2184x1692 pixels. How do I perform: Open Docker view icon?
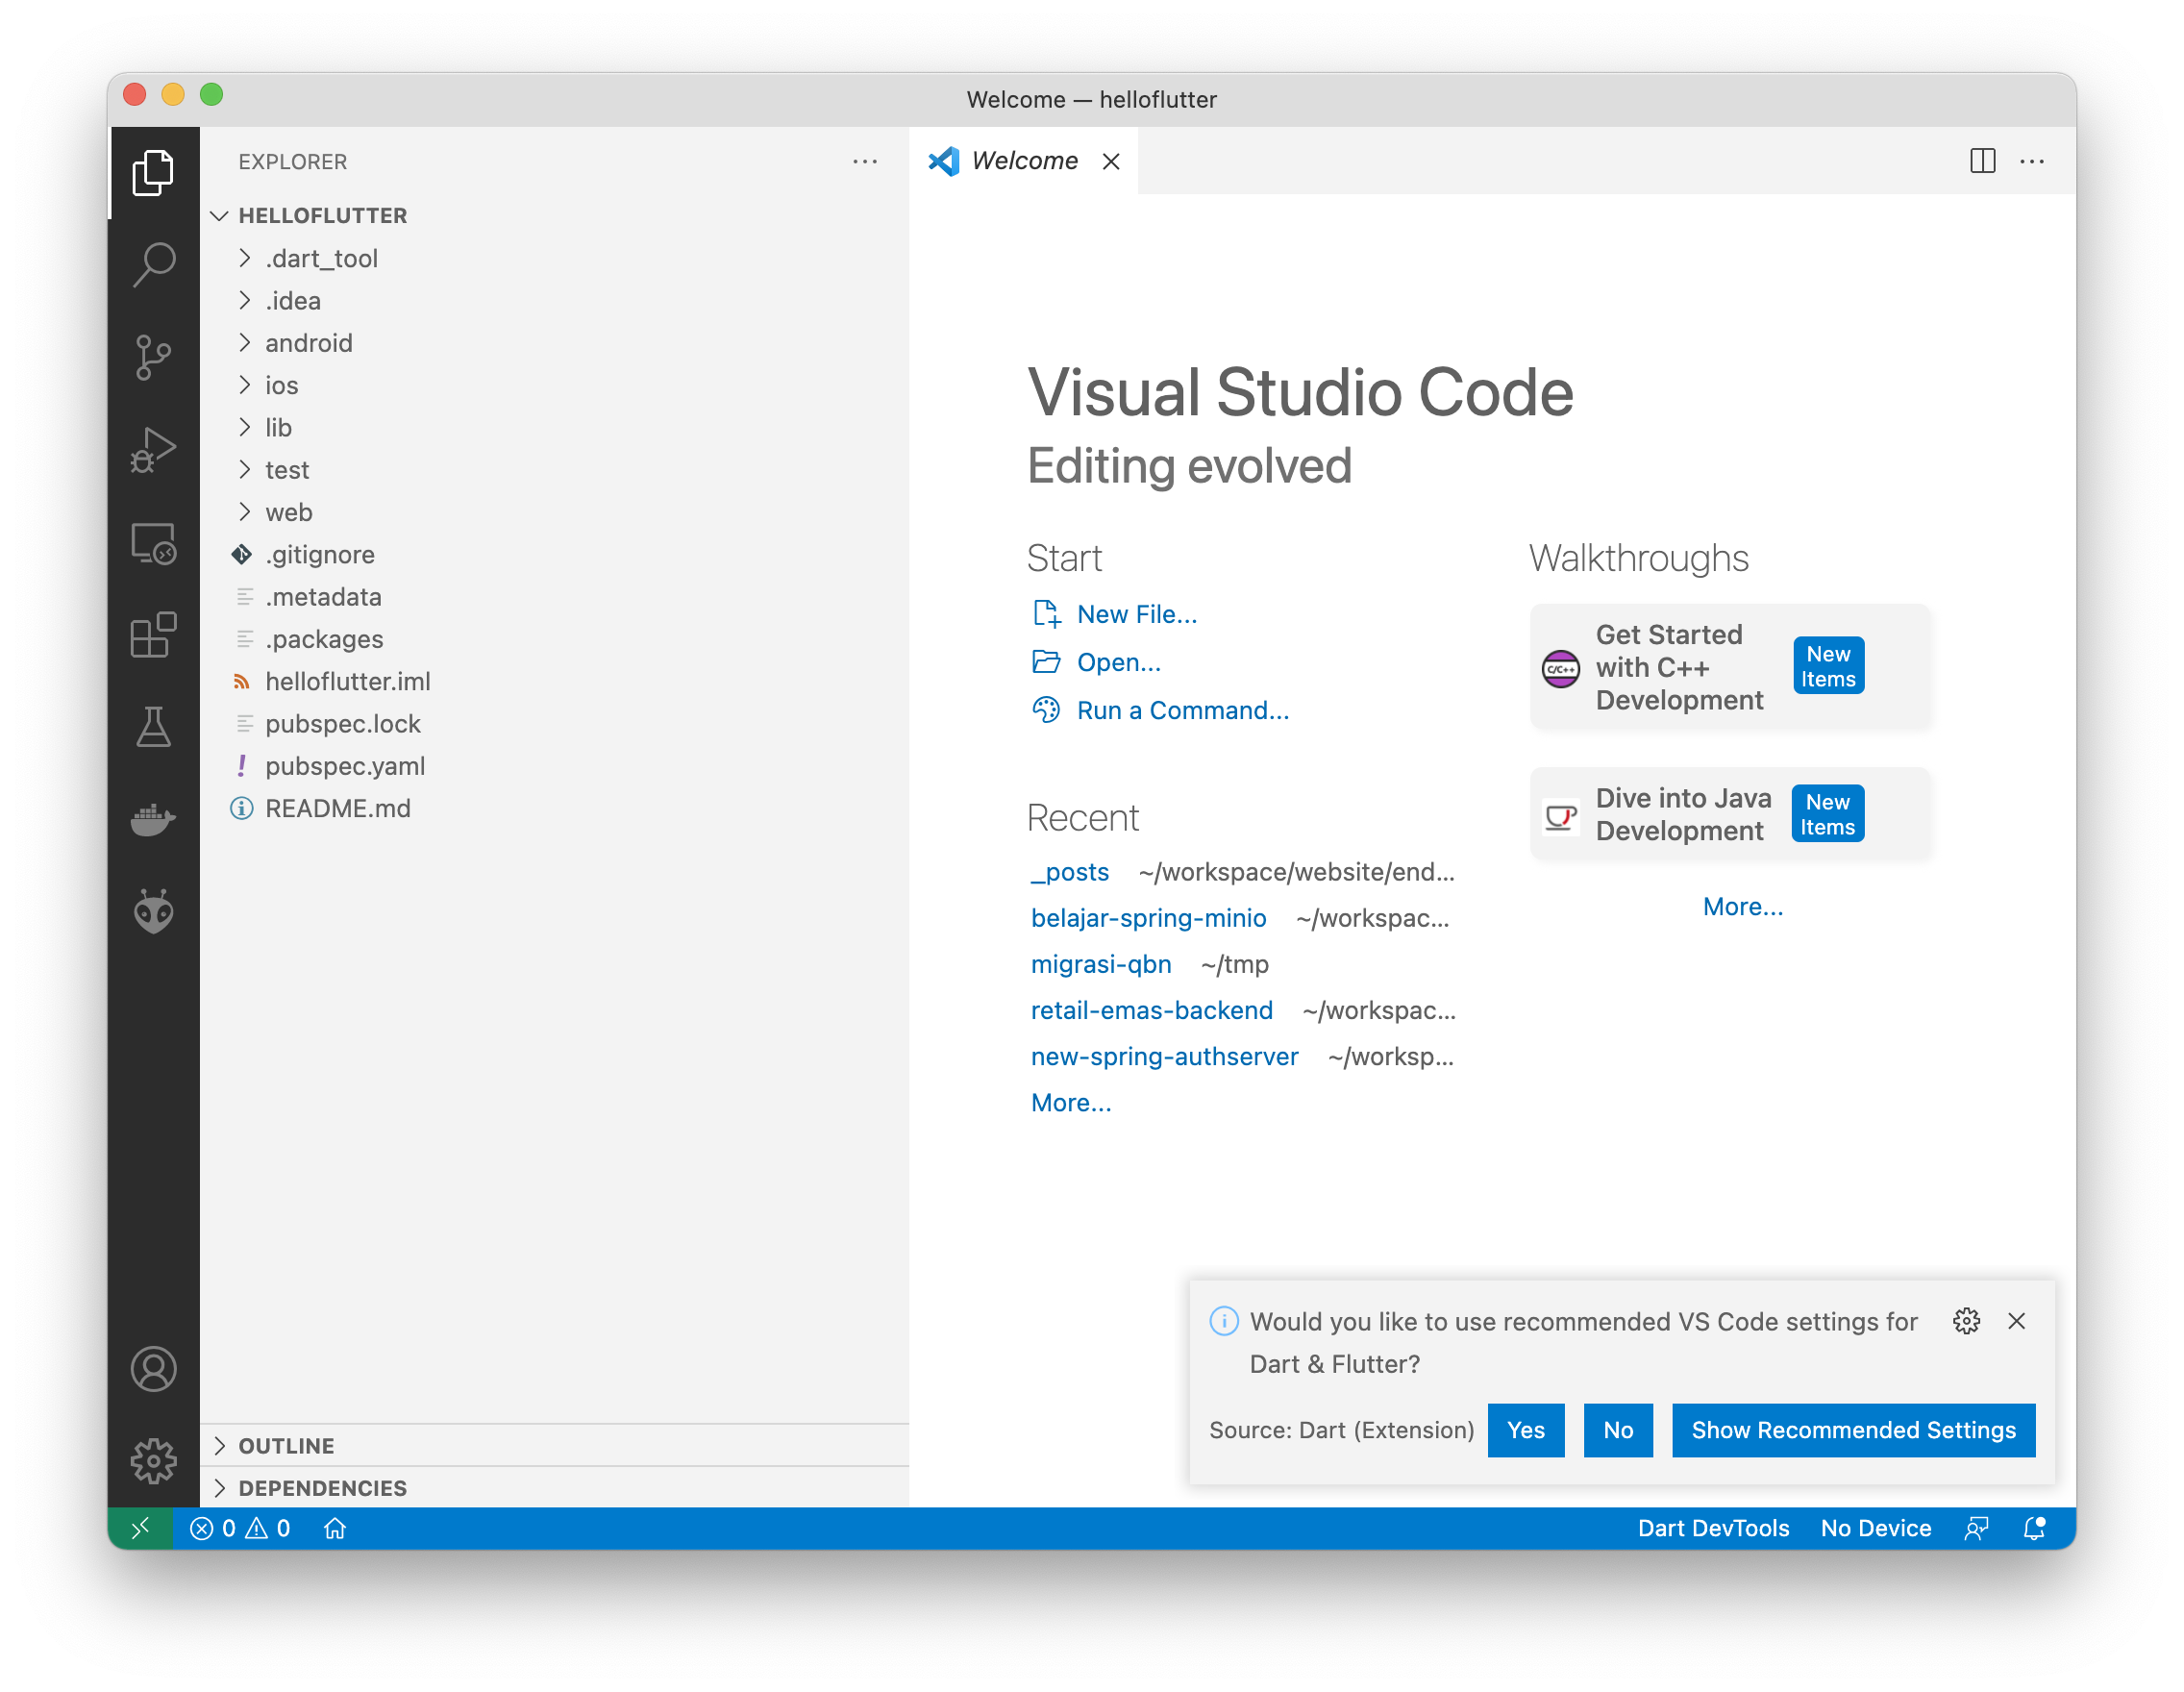(153, 819)
